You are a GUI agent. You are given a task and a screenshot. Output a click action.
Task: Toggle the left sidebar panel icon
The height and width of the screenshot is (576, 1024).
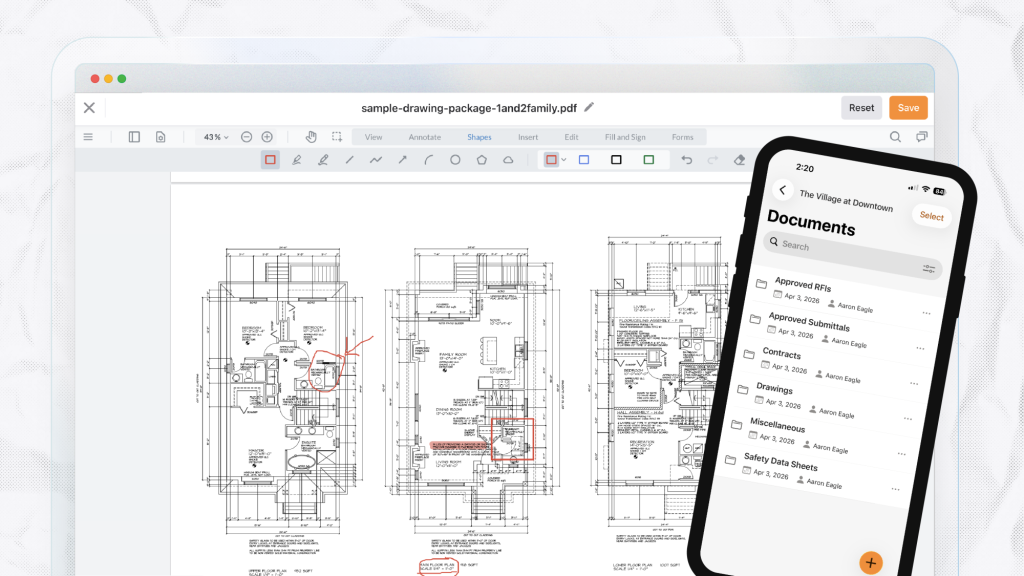click(x=135, y=137)
